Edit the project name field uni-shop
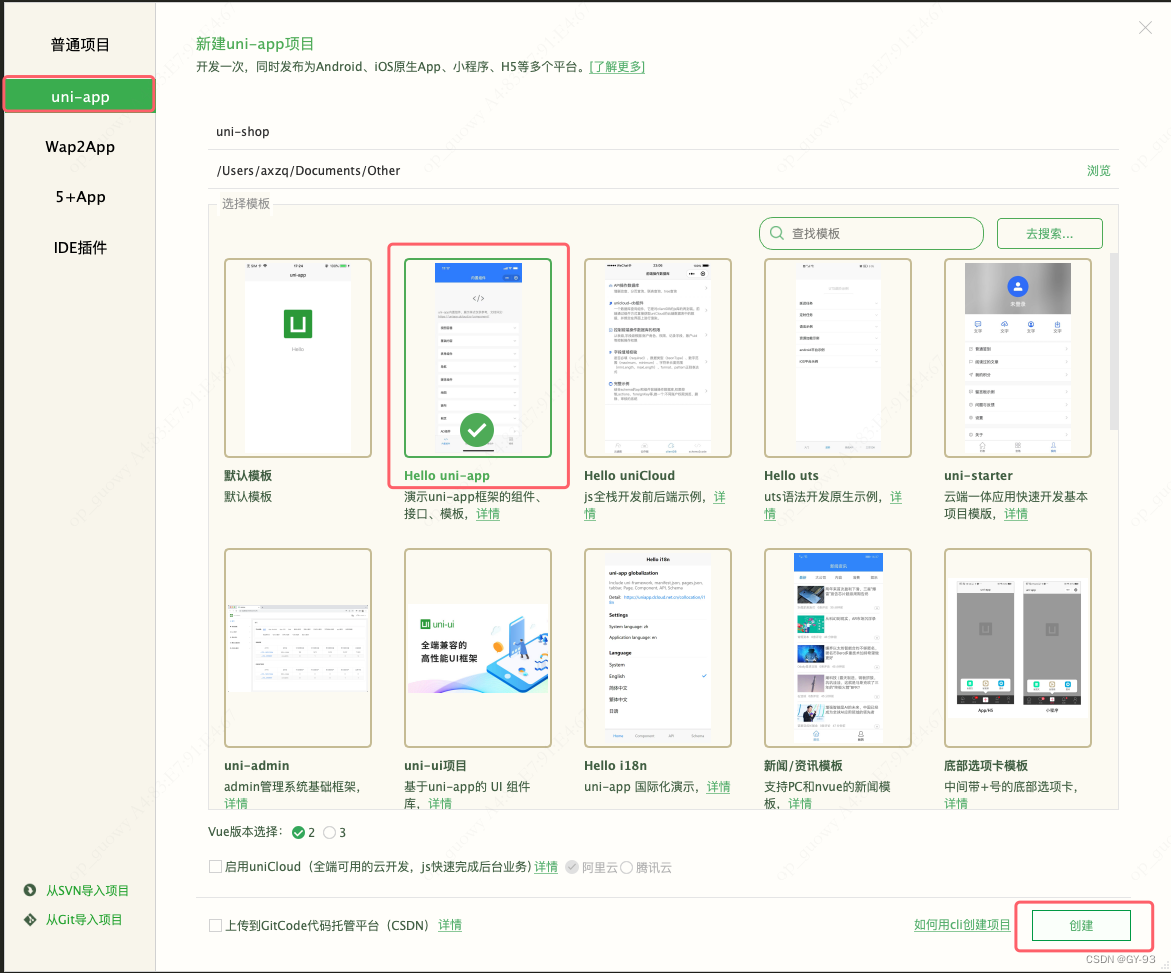The image size is (1171, 973). pyautogui.click(x=663, y=131)
